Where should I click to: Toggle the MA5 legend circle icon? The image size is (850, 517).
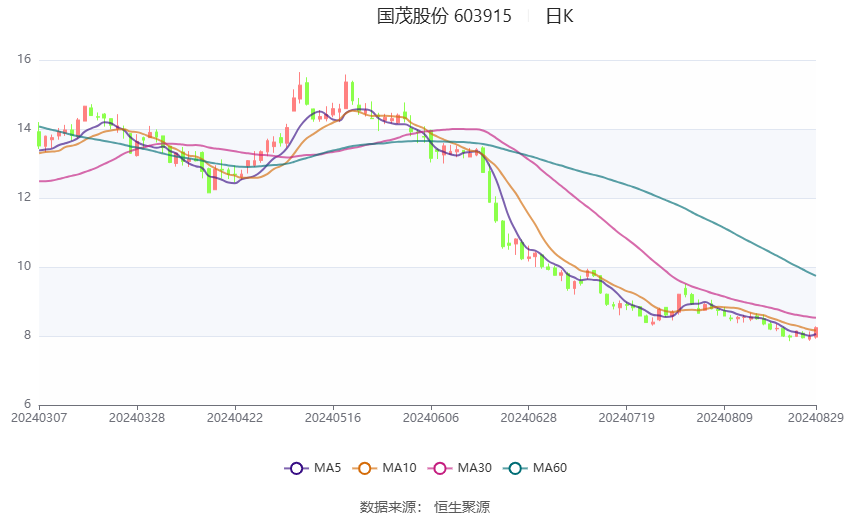(296, 468)
